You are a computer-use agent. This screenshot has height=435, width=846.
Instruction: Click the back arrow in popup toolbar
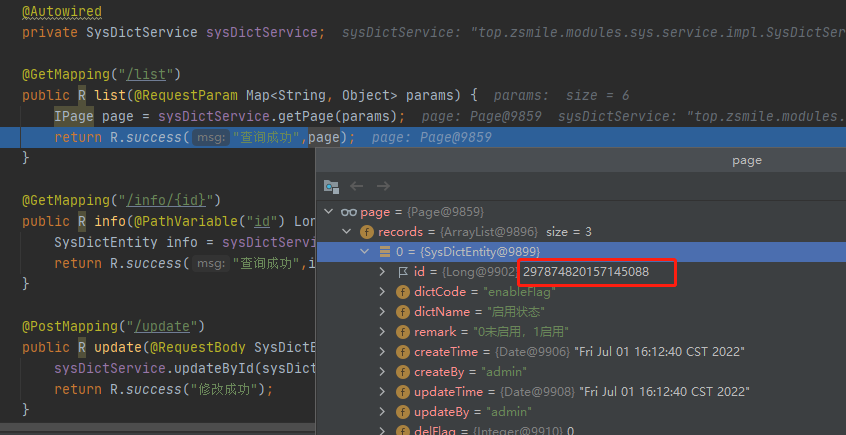pyautogui.click(x=357, y=186)
